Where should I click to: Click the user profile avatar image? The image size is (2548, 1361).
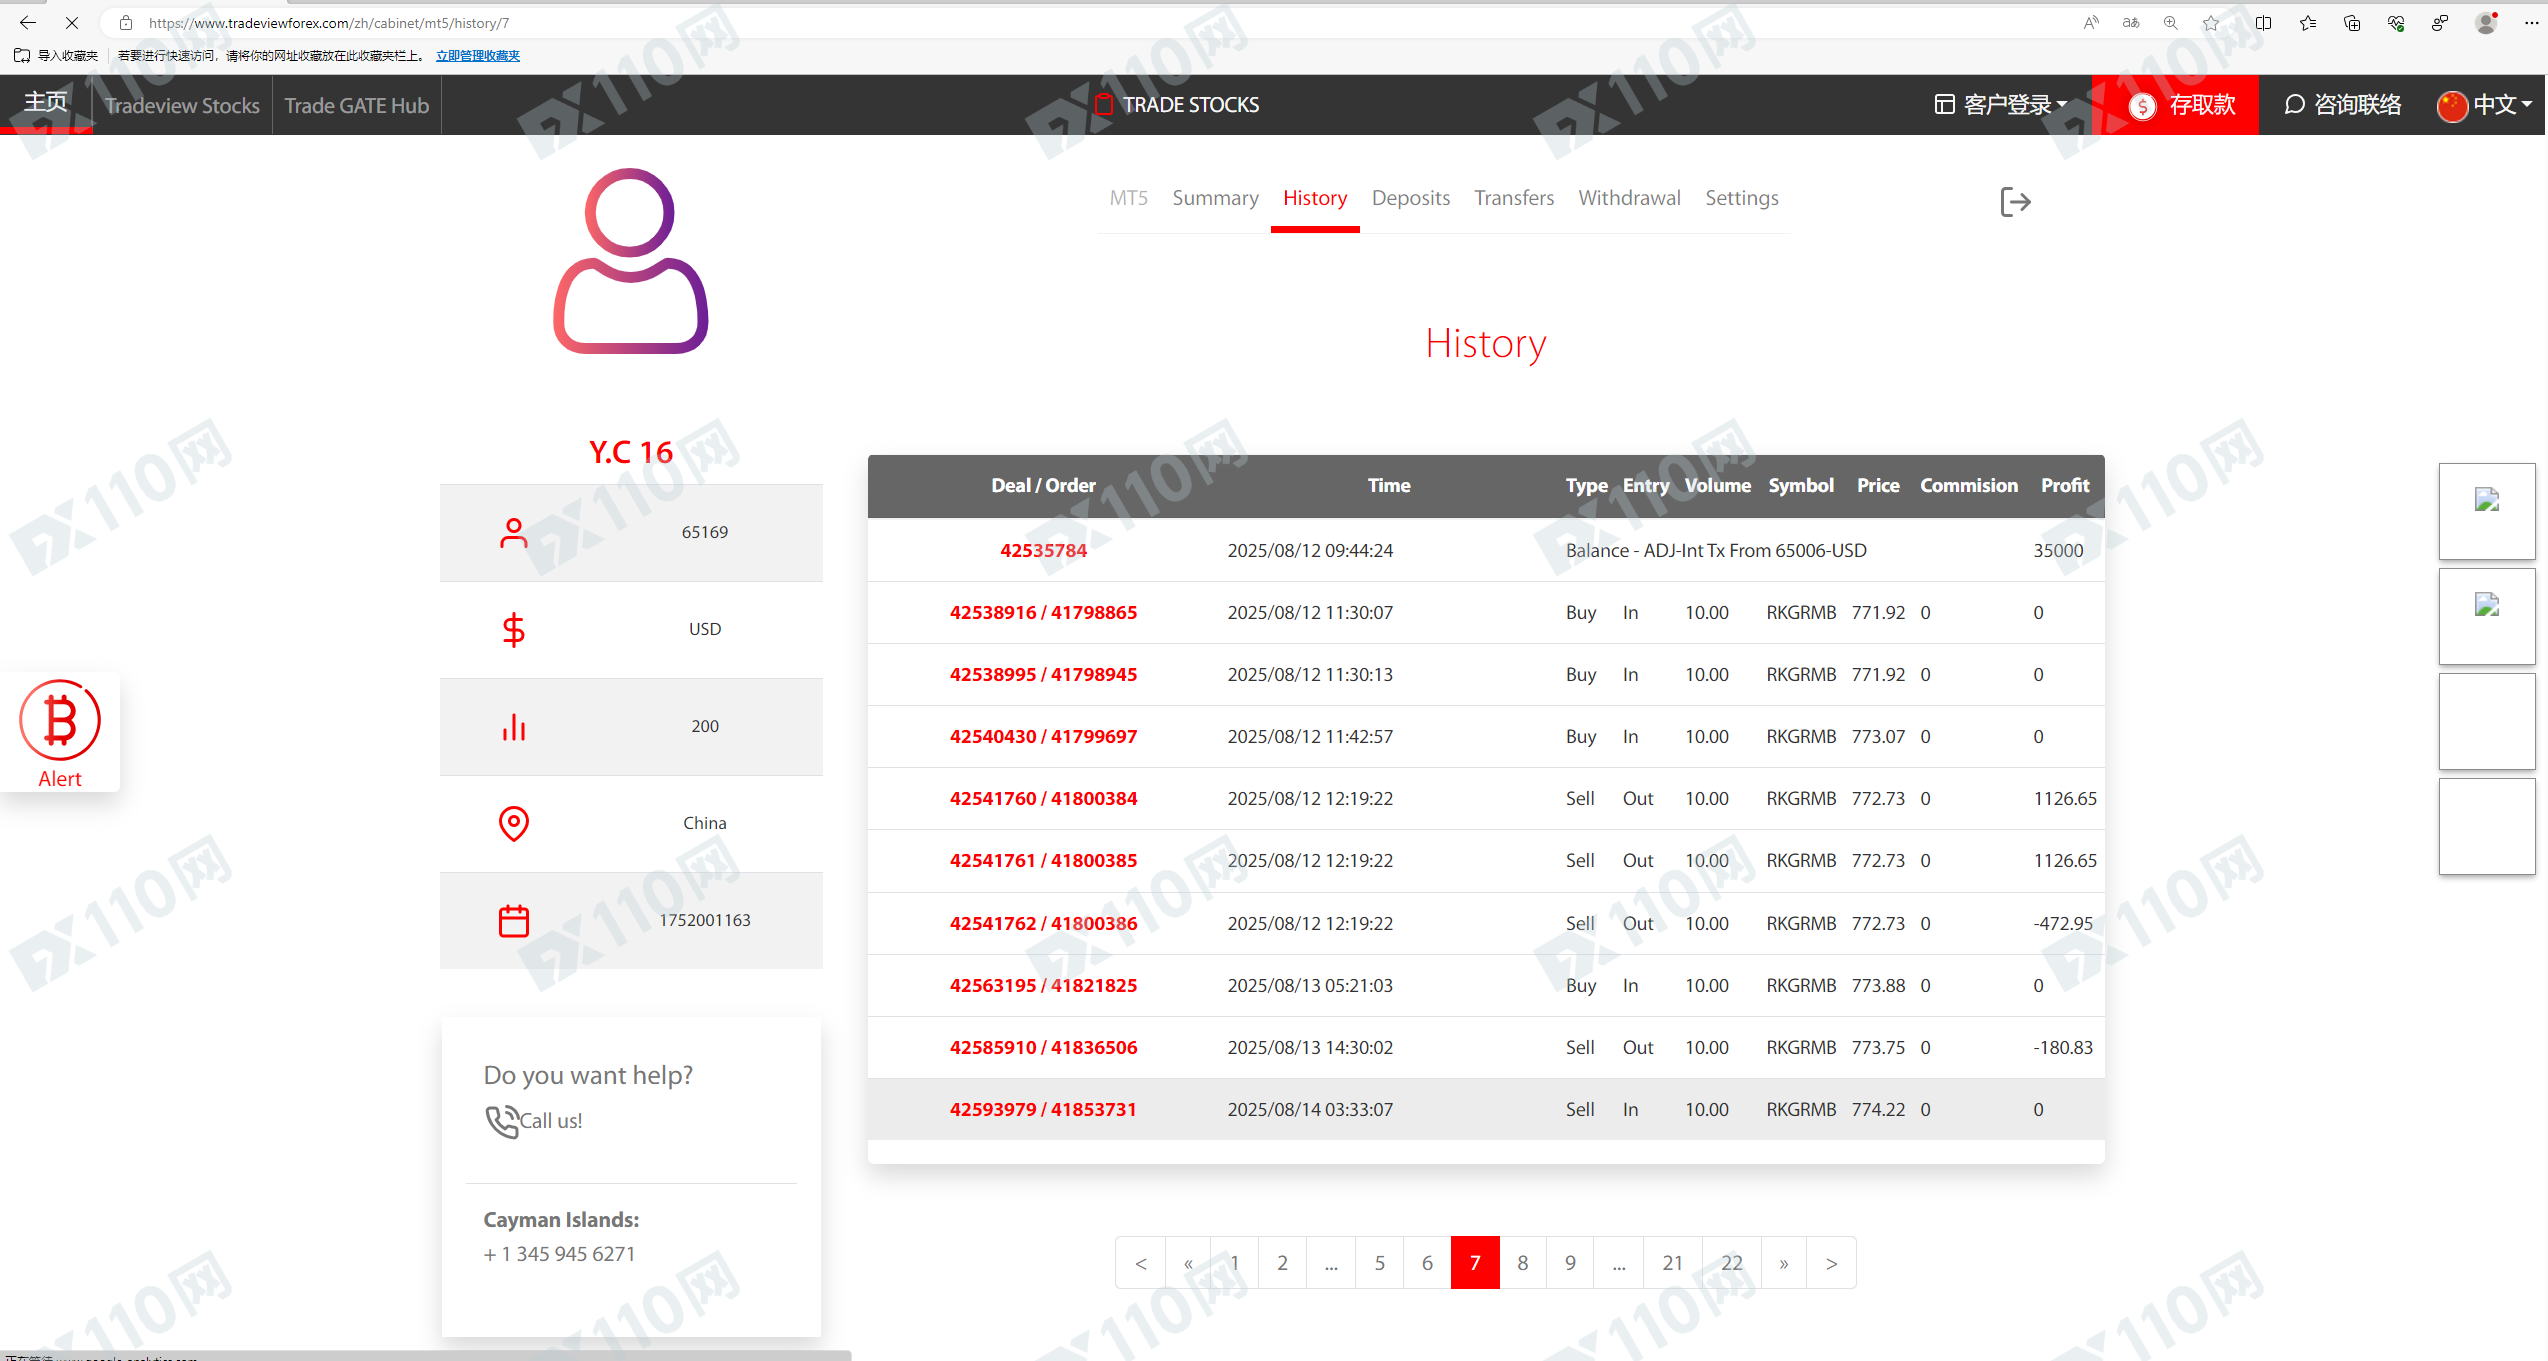point(631,261)
